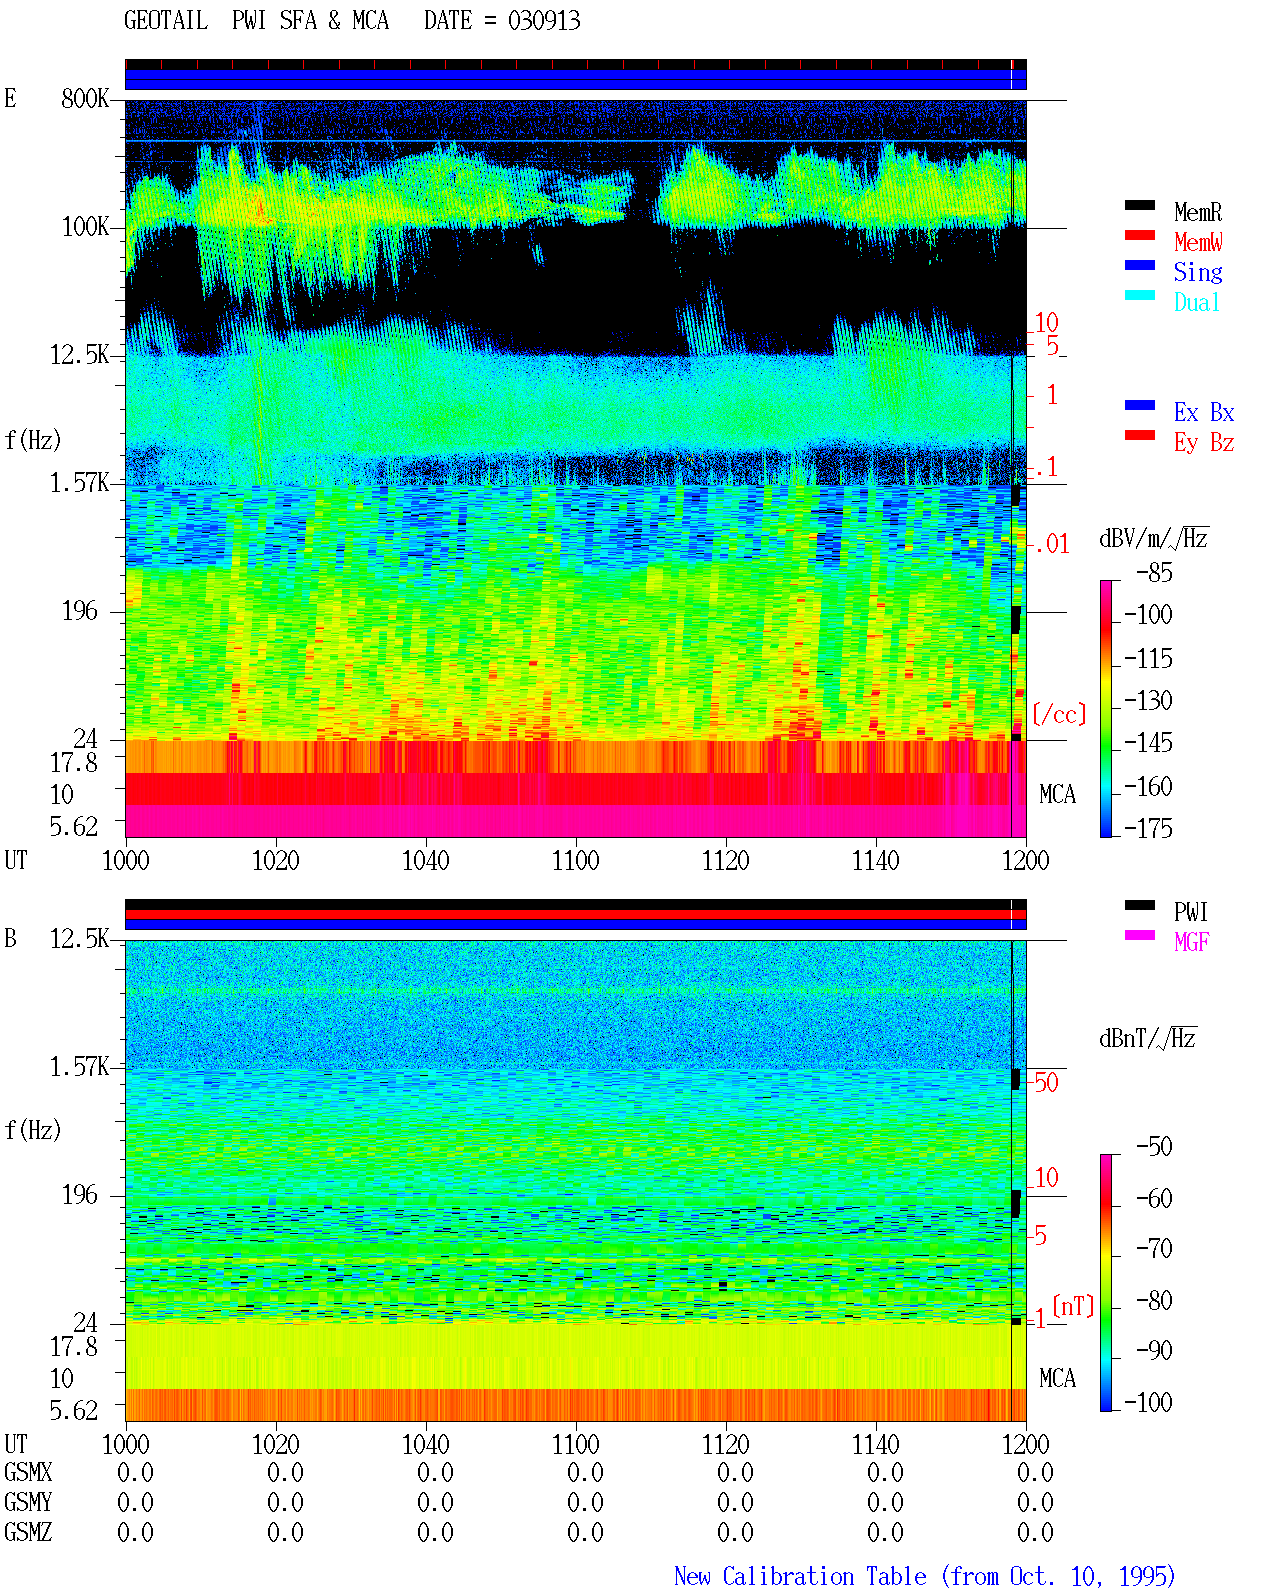Click the Dual legend label
1280x1593 pixels.
click(1198, 302)
